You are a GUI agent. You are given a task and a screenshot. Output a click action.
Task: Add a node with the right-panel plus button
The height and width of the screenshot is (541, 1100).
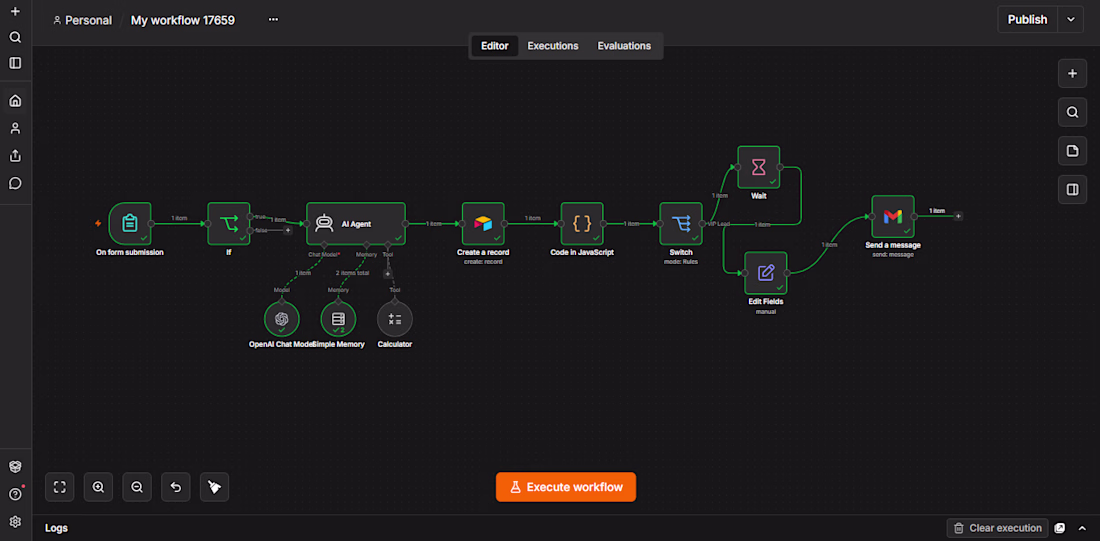1072,74
